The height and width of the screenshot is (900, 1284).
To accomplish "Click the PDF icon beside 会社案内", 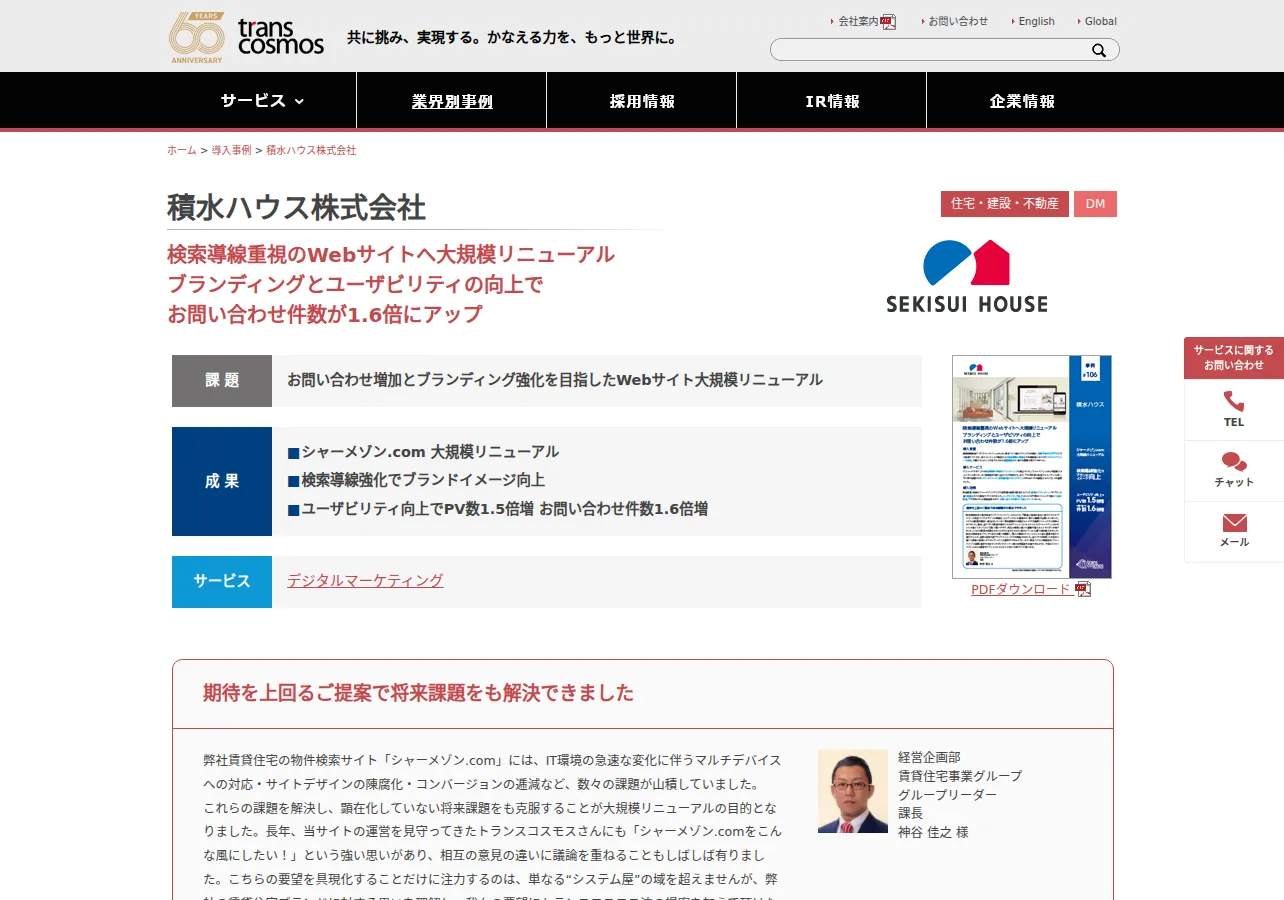I will click(888, 22).
